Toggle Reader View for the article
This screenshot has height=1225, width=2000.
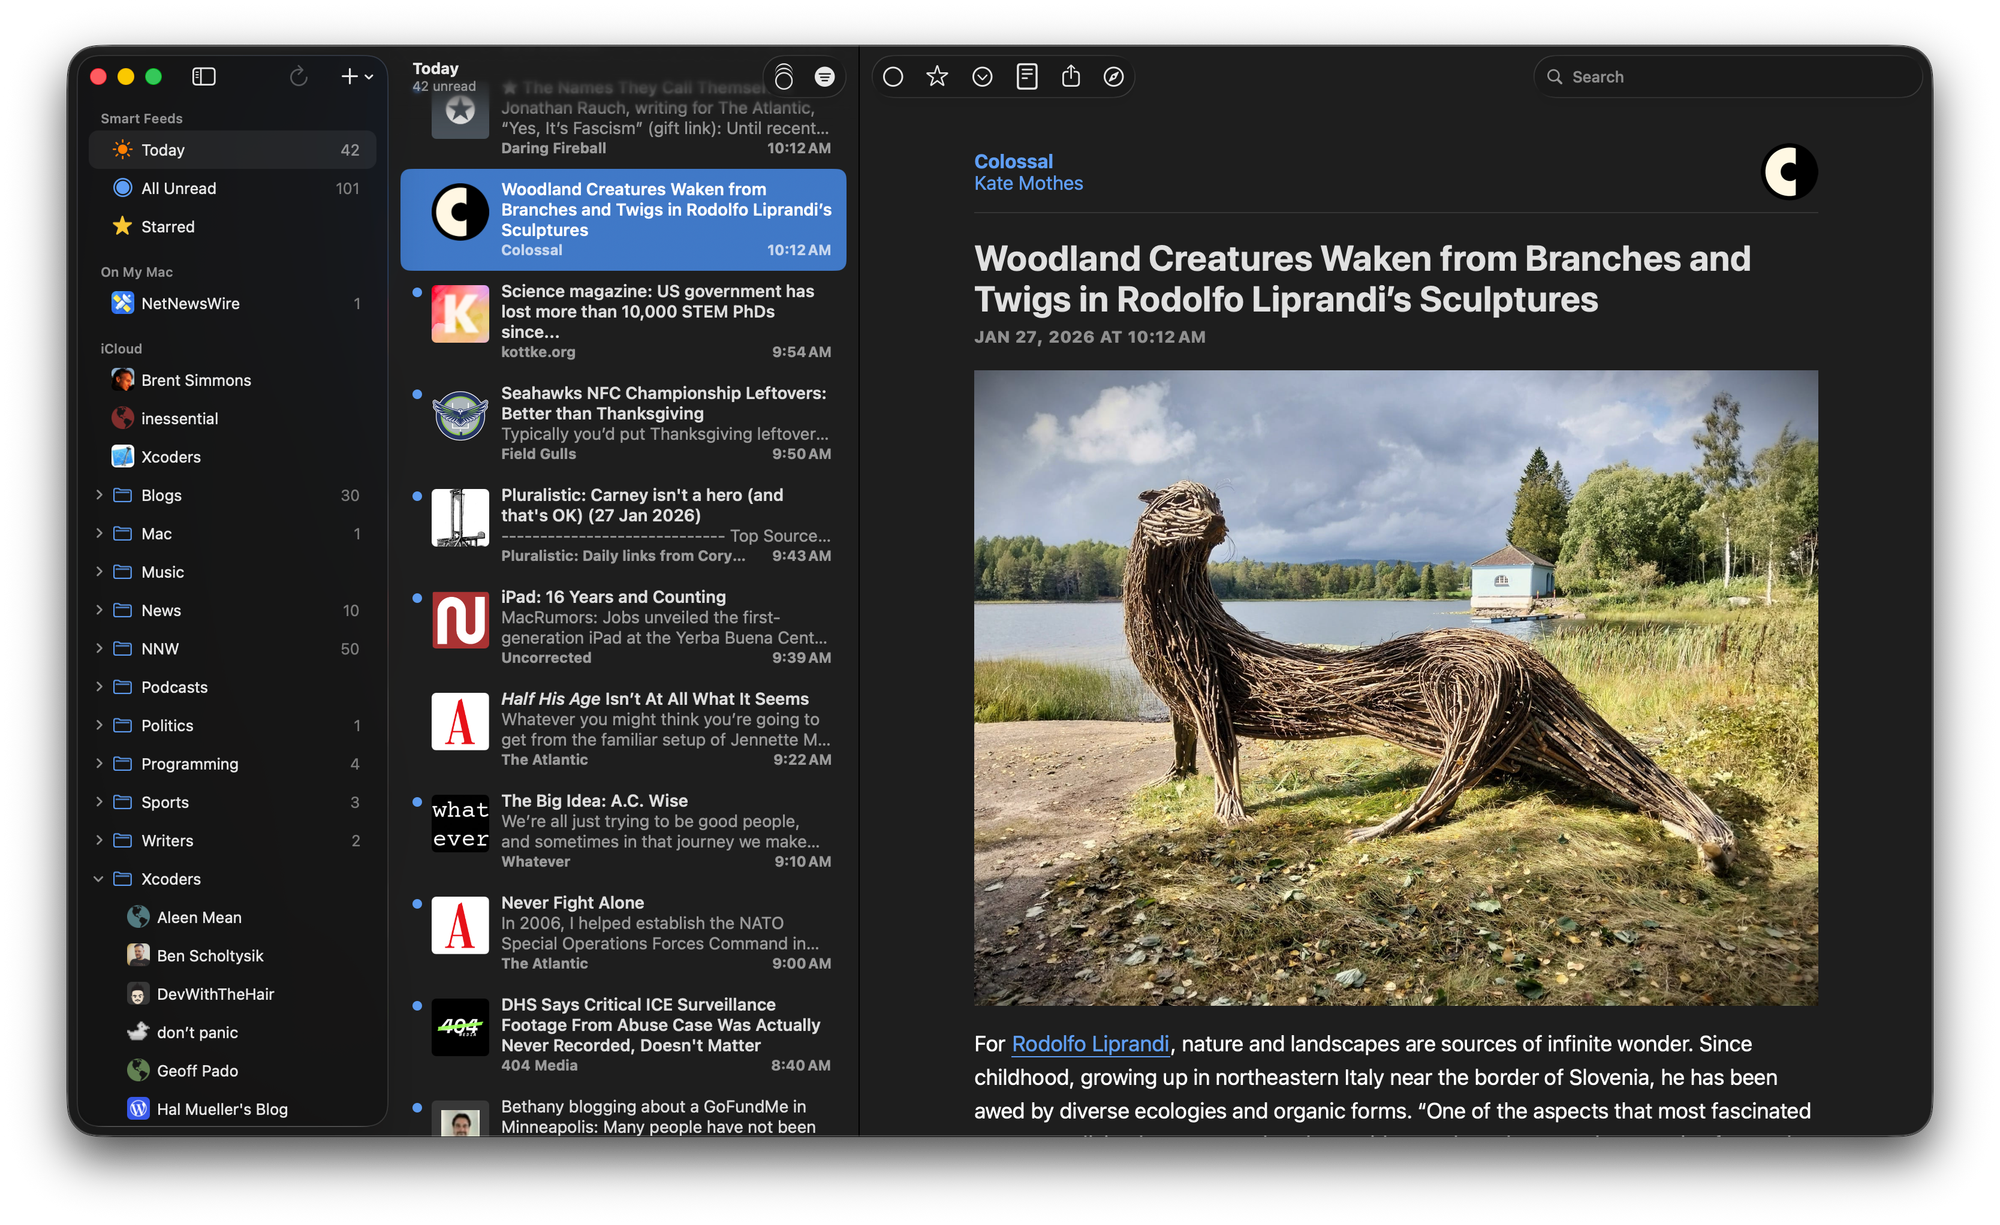click(1027, 76)
